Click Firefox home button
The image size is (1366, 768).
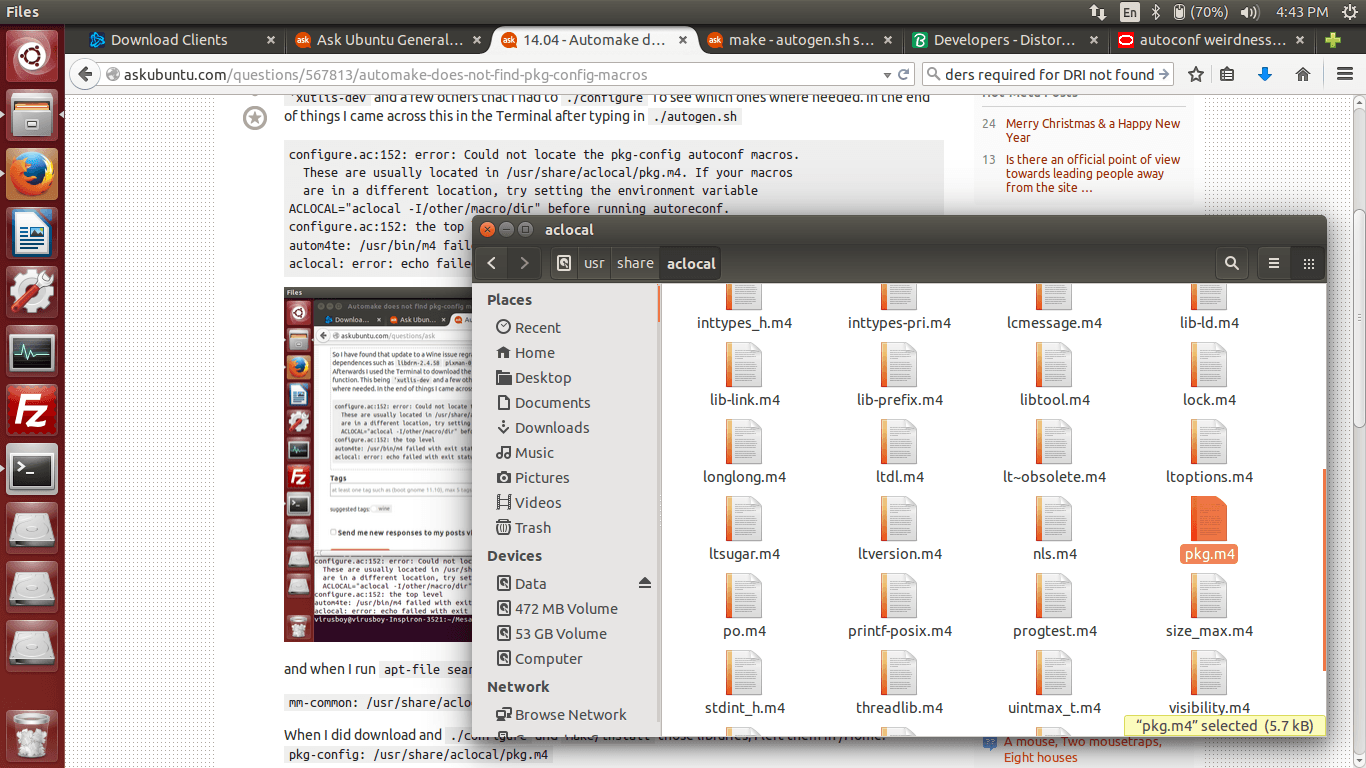coord(1302,74)
